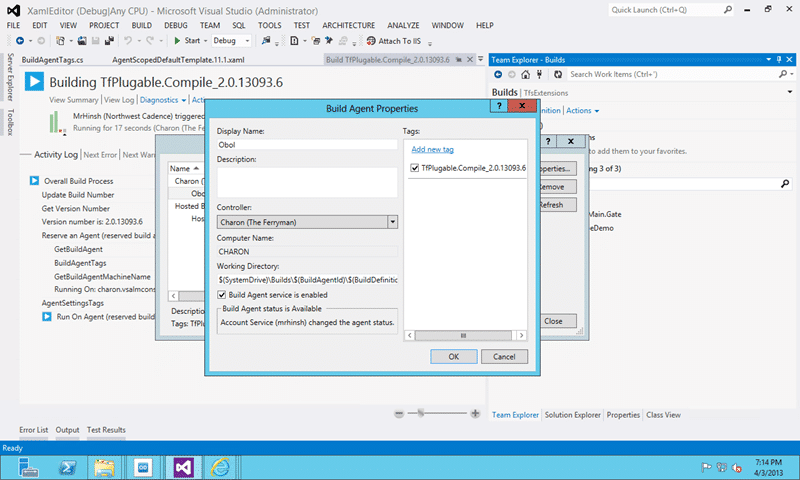Open the New Project dropdown arrow

70,41
